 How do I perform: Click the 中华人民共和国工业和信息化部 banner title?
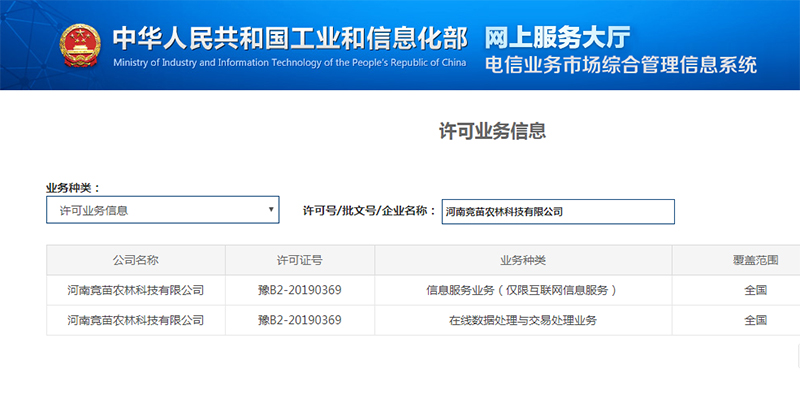pos(290,39)
